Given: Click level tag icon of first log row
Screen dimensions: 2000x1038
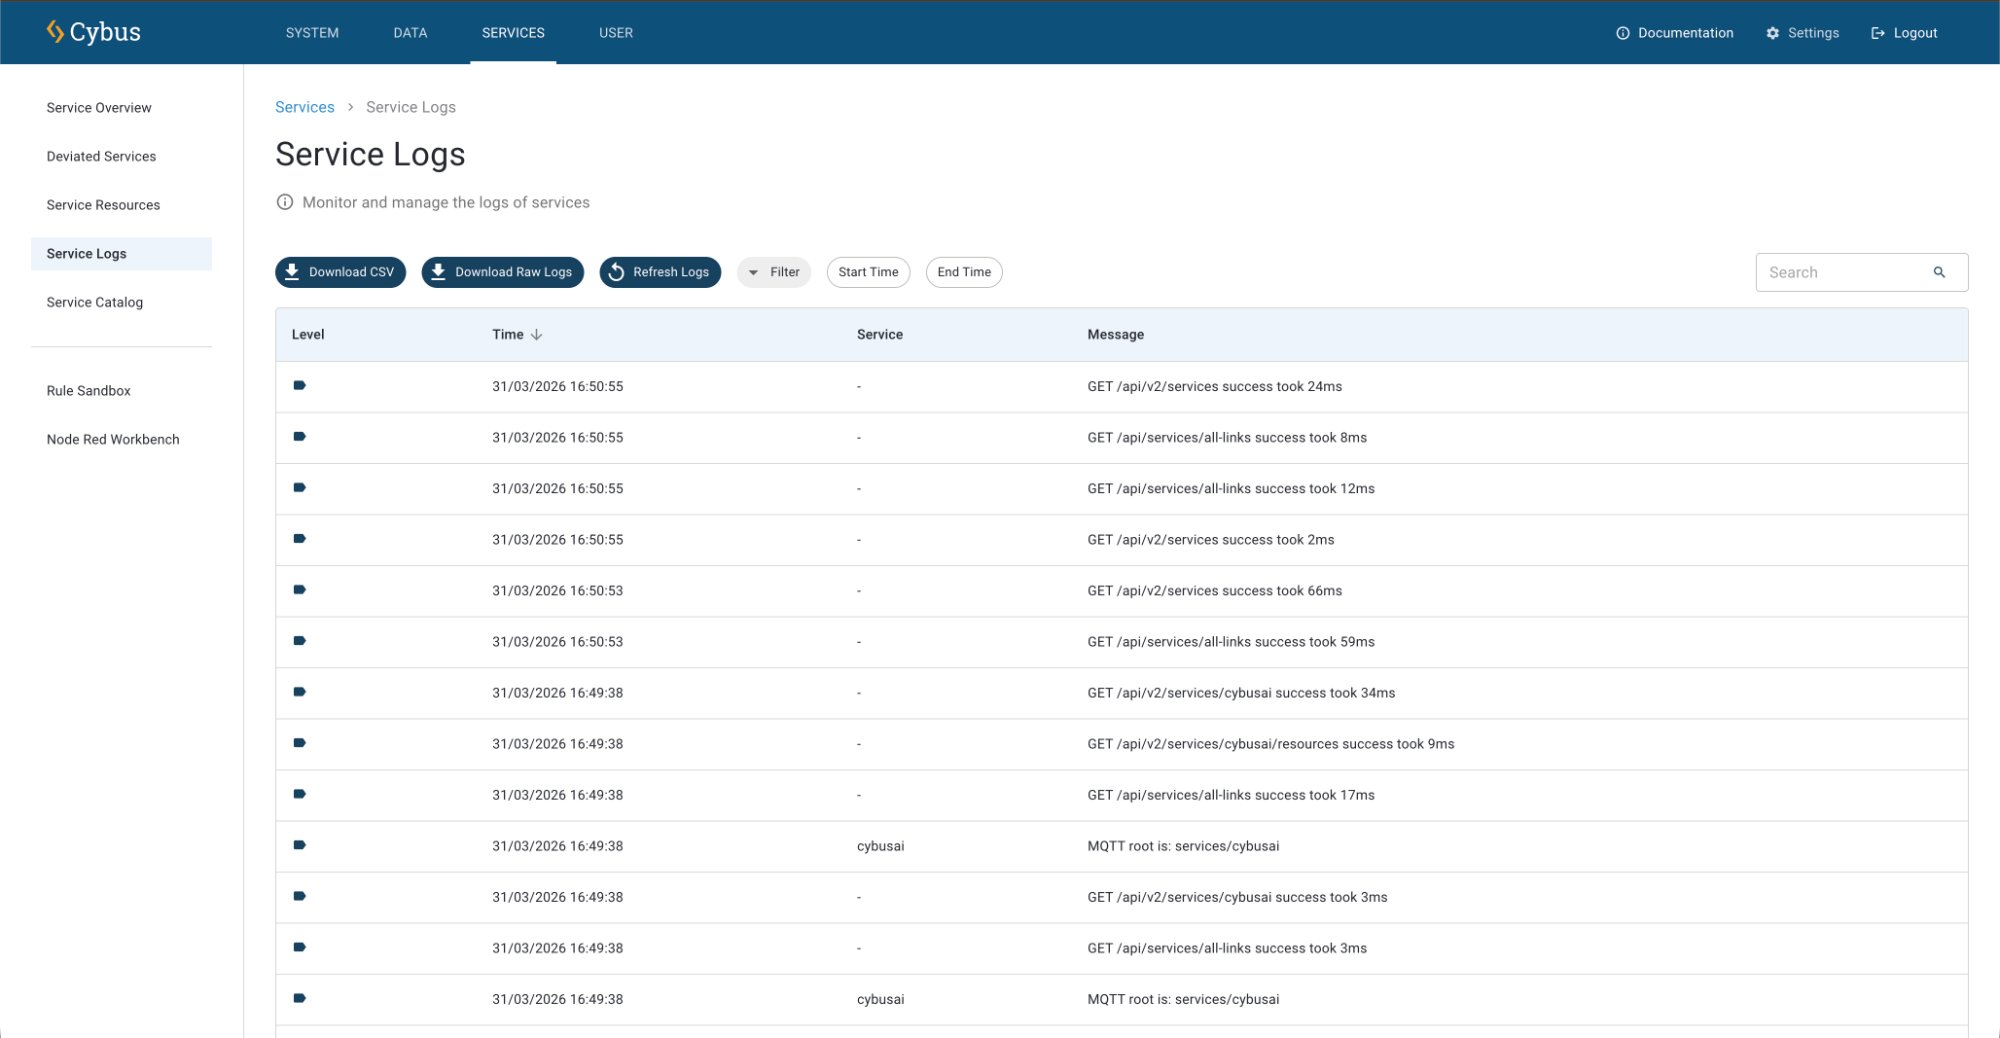Looking at the screenshot, I should 299,386.
